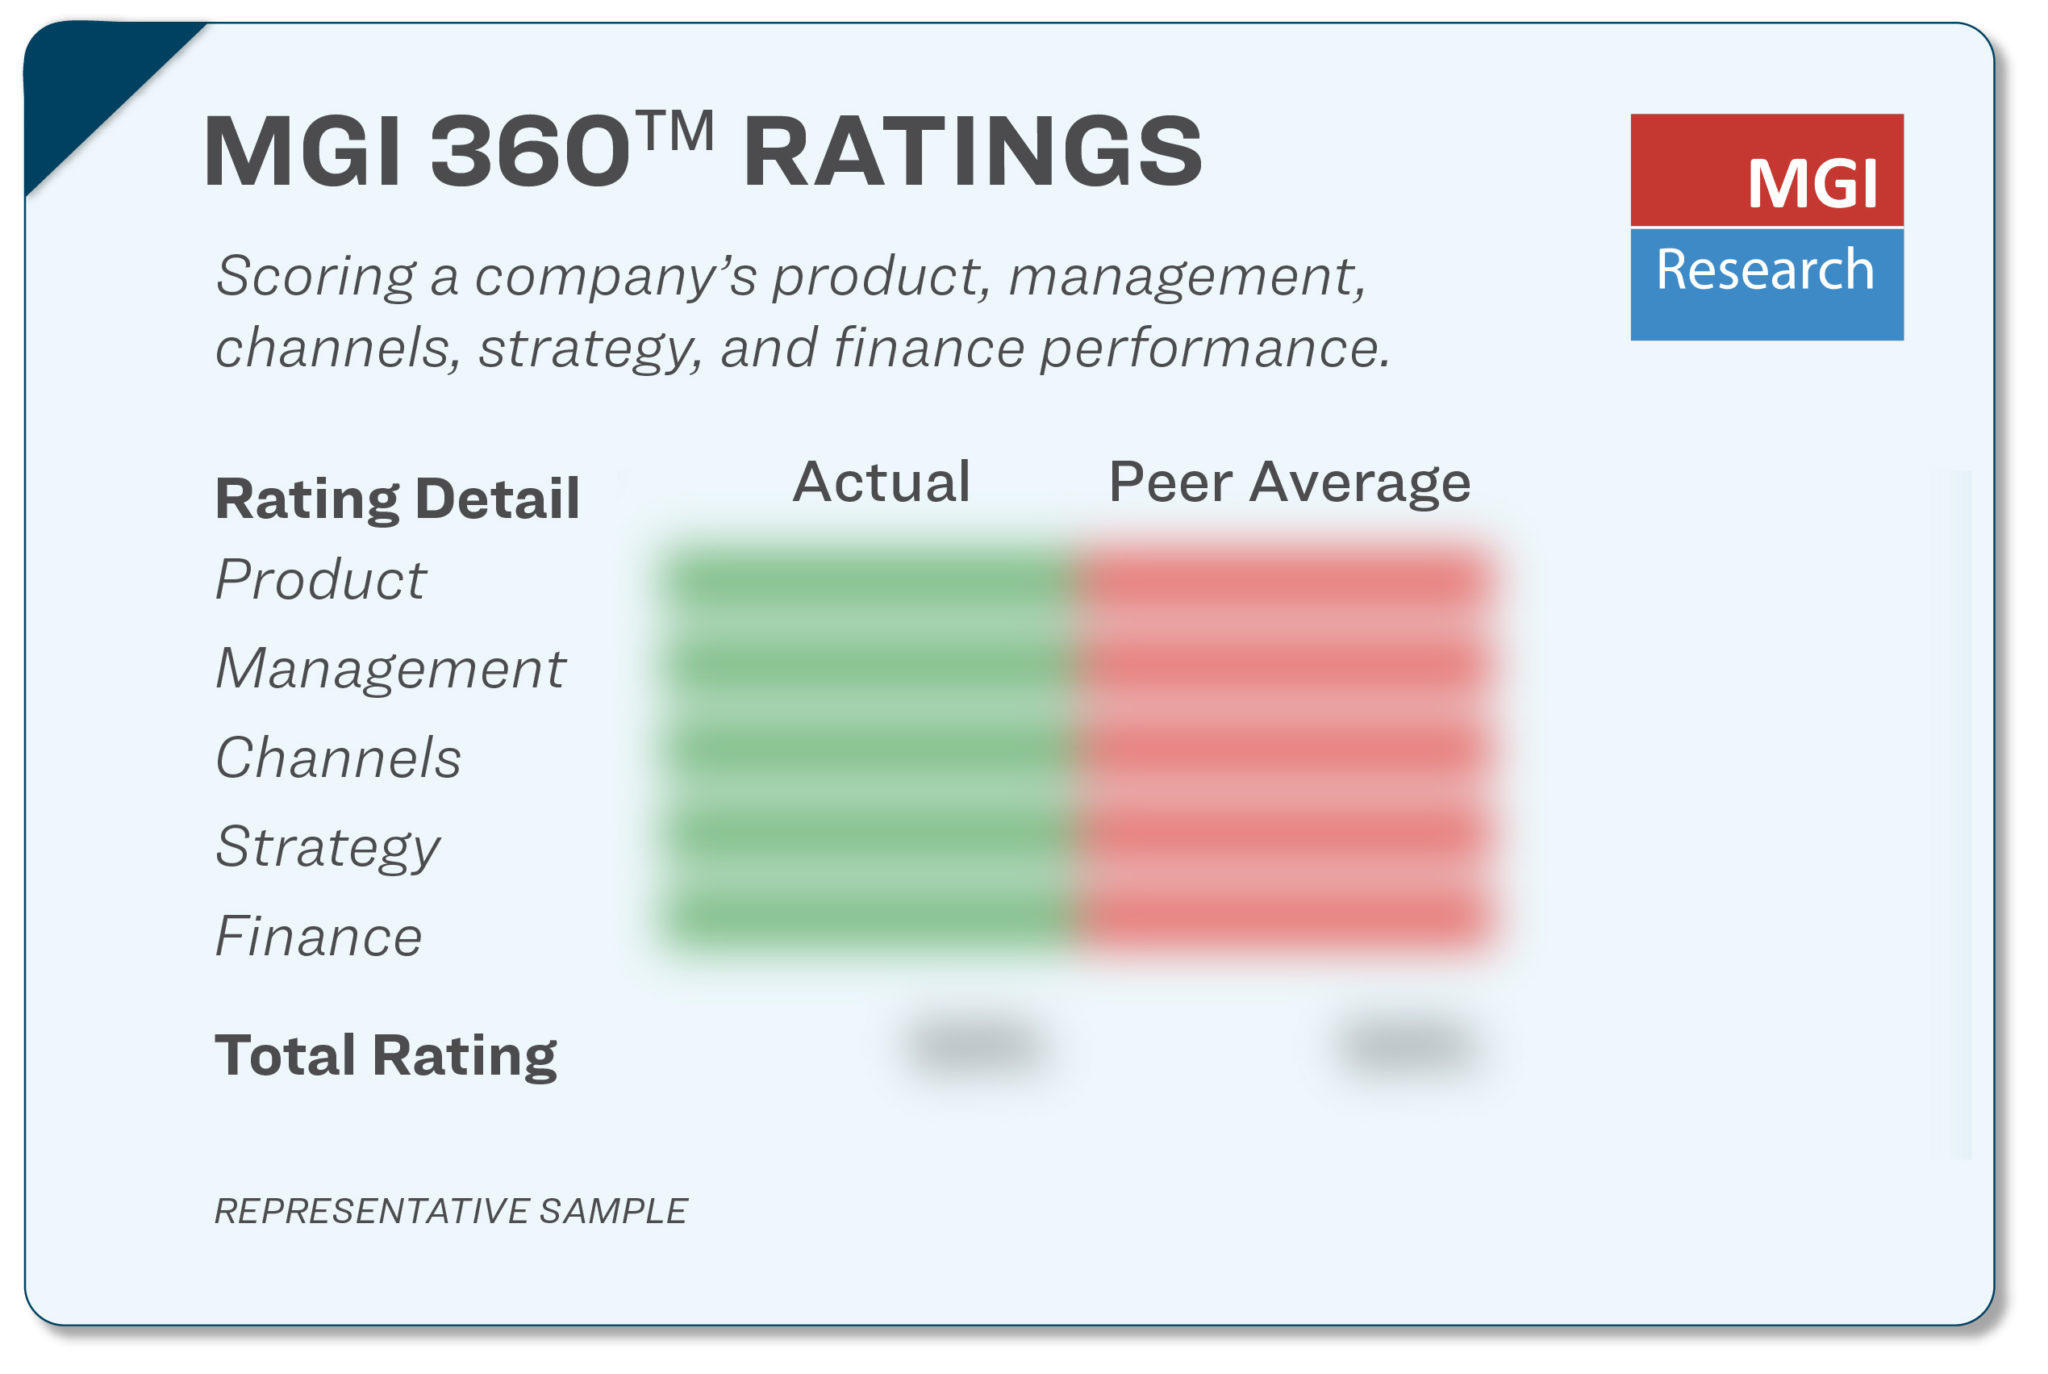Click blurred Total Rating value under Actual

point(978,1047)
